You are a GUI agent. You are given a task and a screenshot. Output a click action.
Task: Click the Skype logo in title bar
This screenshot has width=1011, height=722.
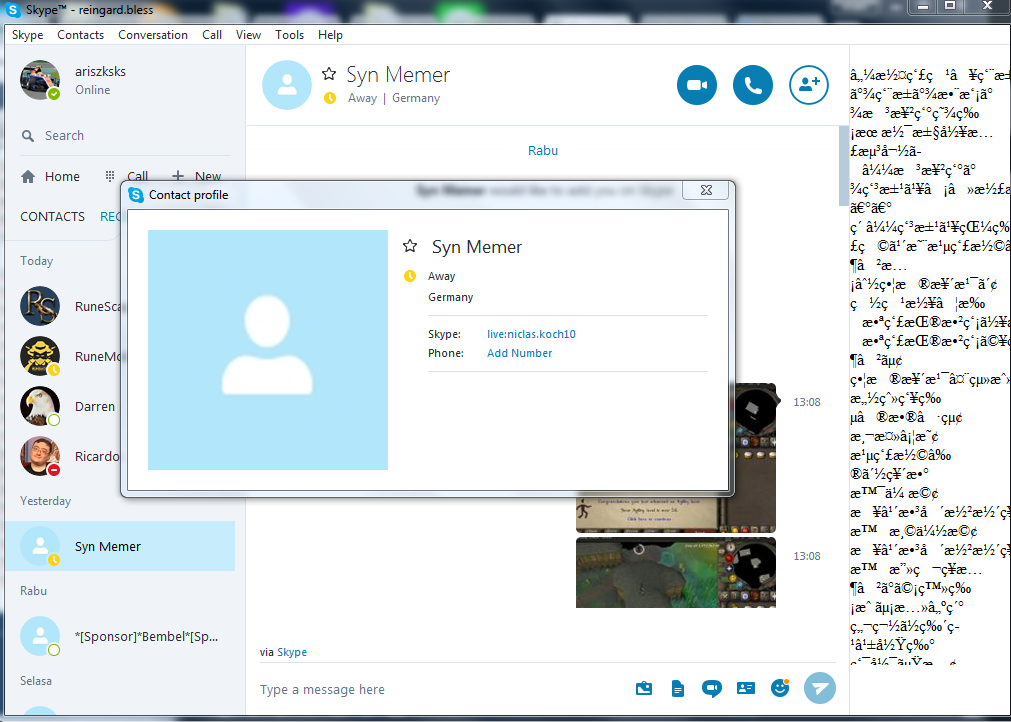pyautogui.click(x=13, y=10)
